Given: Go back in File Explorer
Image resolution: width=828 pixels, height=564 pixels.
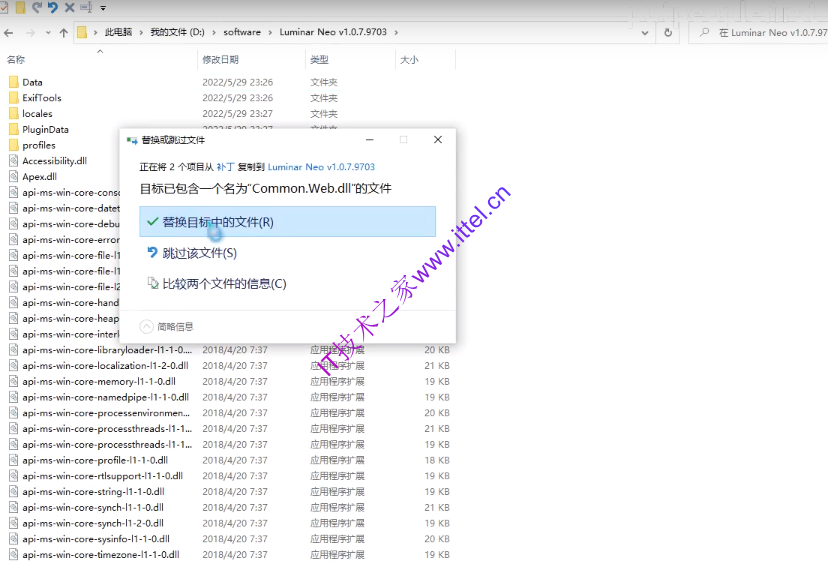Looking at the screenshot, I should pyautogui.click(x=8, y=33).
